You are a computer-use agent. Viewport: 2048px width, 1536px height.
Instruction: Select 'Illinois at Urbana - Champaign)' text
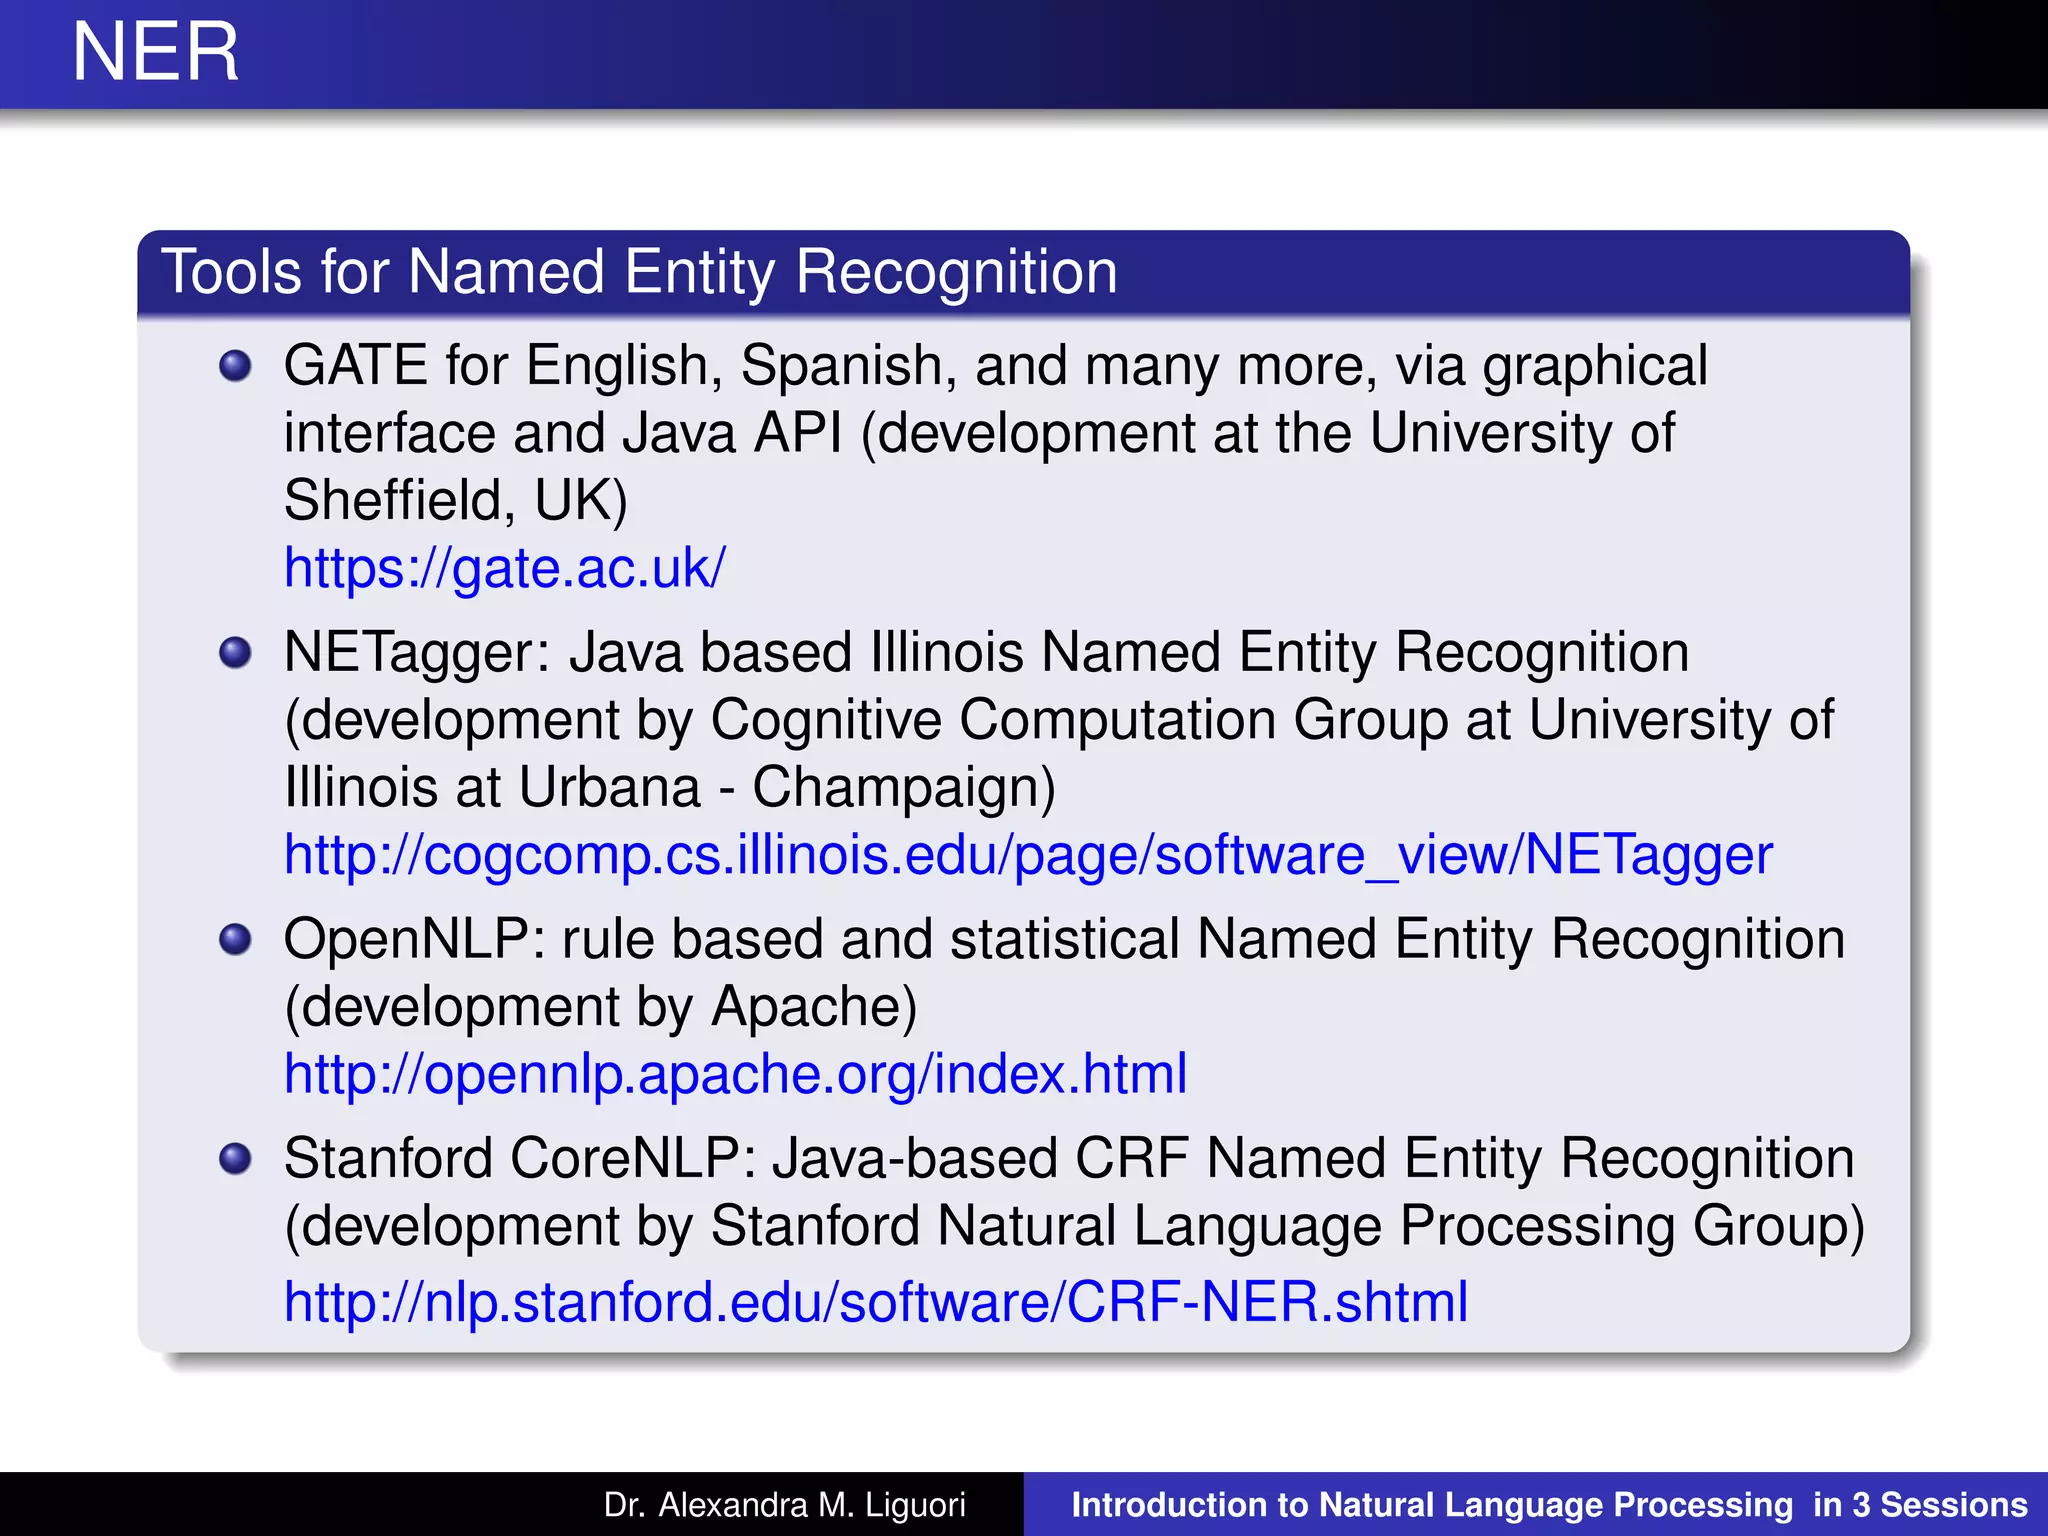(x=670, y=787)
